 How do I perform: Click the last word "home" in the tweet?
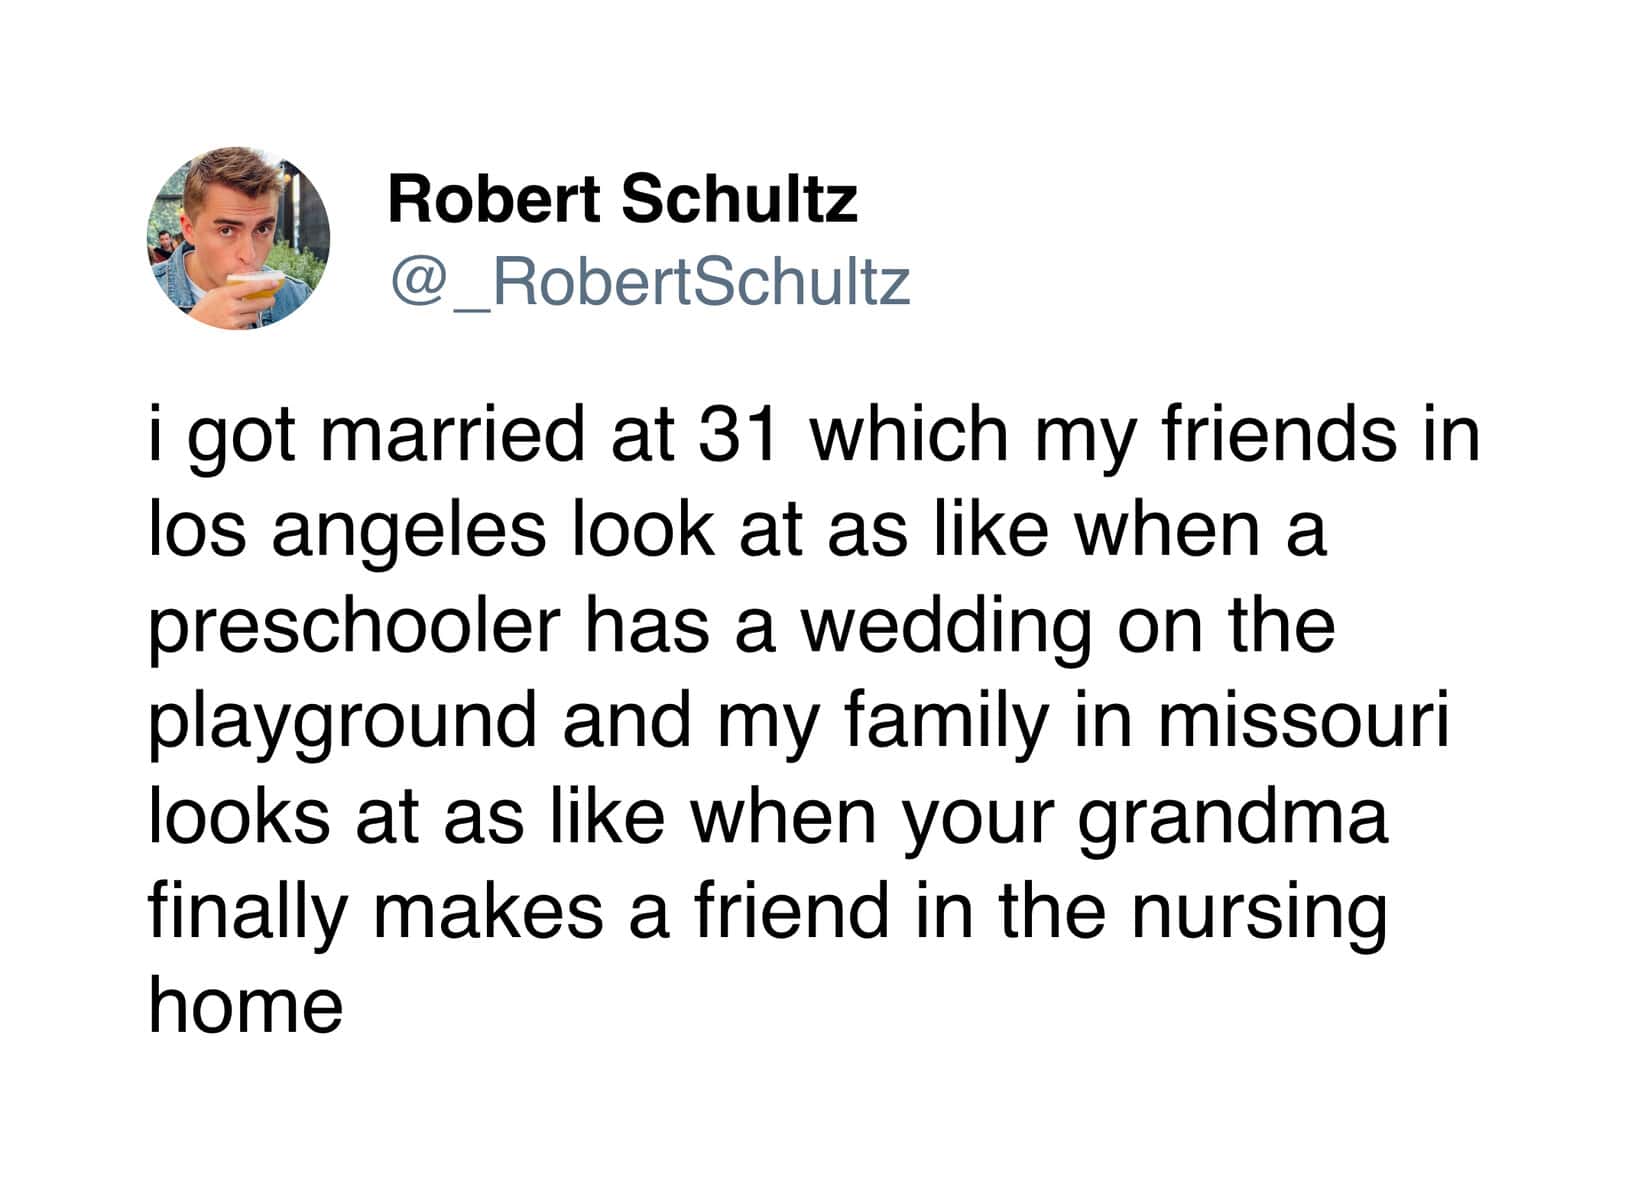[246, 1005]
